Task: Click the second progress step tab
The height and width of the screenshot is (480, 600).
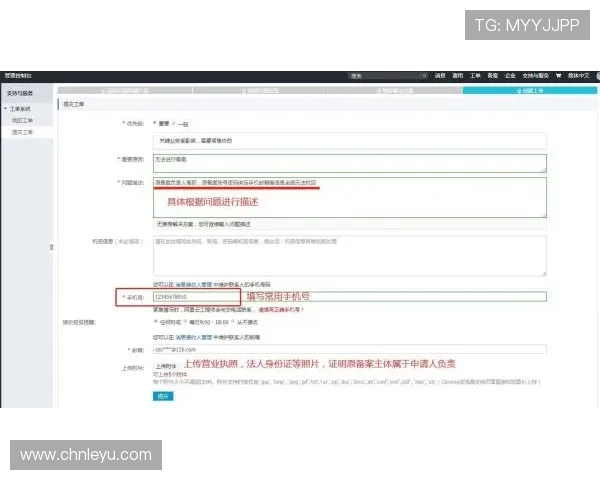Action: (260, 91)
